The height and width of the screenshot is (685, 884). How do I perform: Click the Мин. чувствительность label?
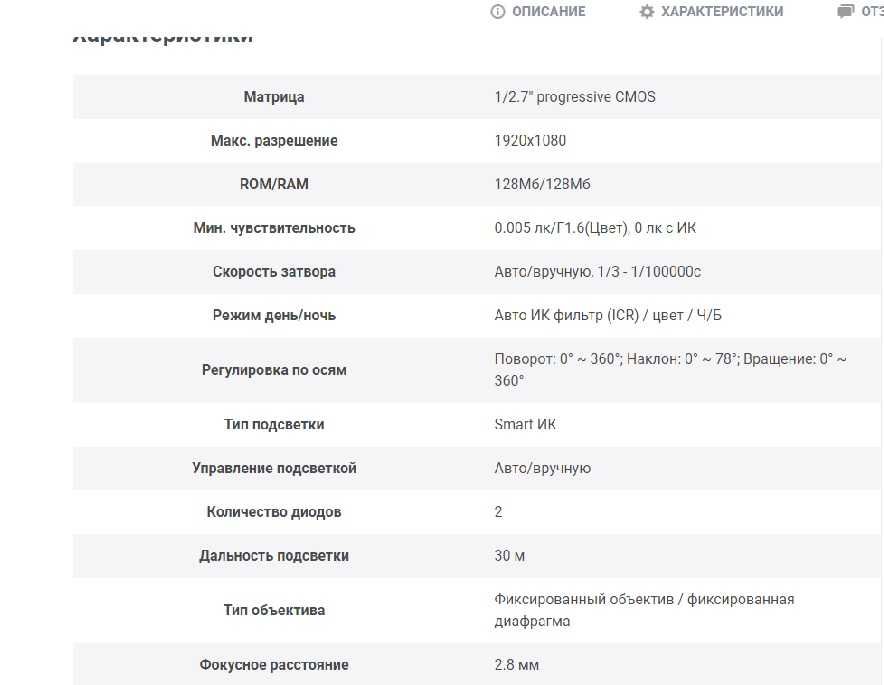point(274,228)
